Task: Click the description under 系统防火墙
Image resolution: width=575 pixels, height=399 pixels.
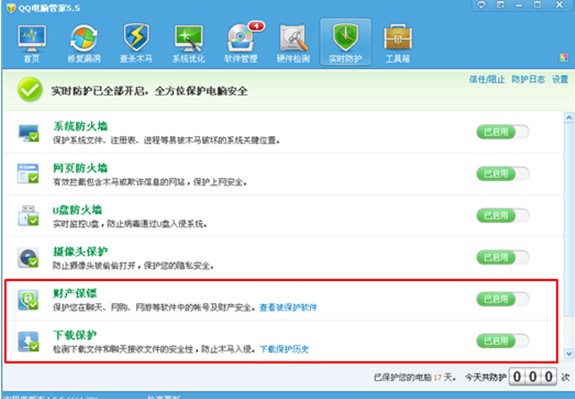Action: point(166,140)
